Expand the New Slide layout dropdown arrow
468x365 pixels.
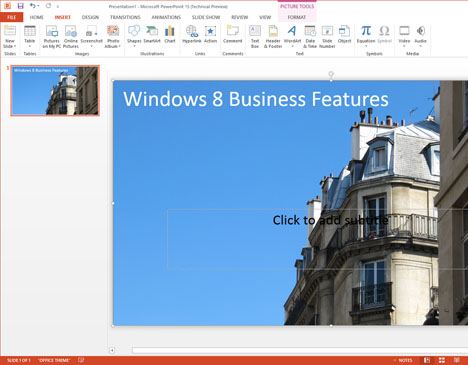click(15, 46)
